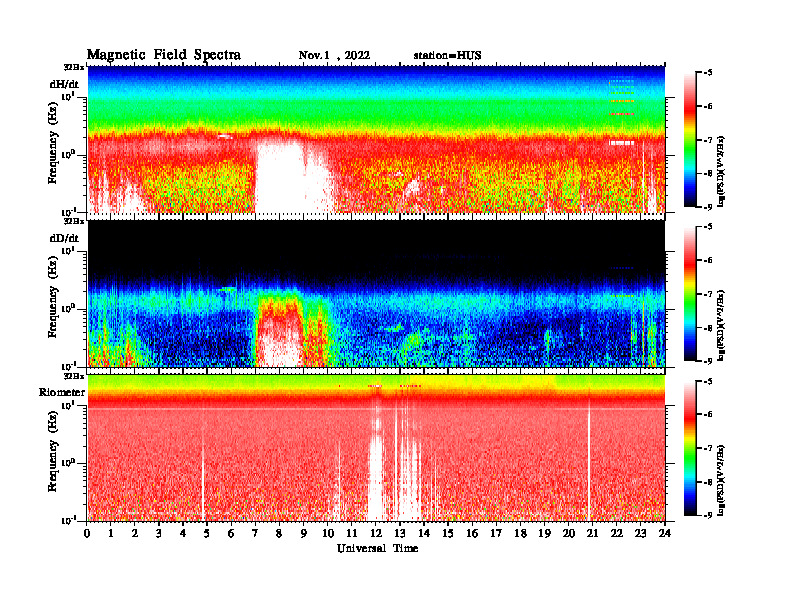This screenshot has height=612, width=792.
Task: Select the 'dH/dt' panel label
Action: (x=64, y=84)
